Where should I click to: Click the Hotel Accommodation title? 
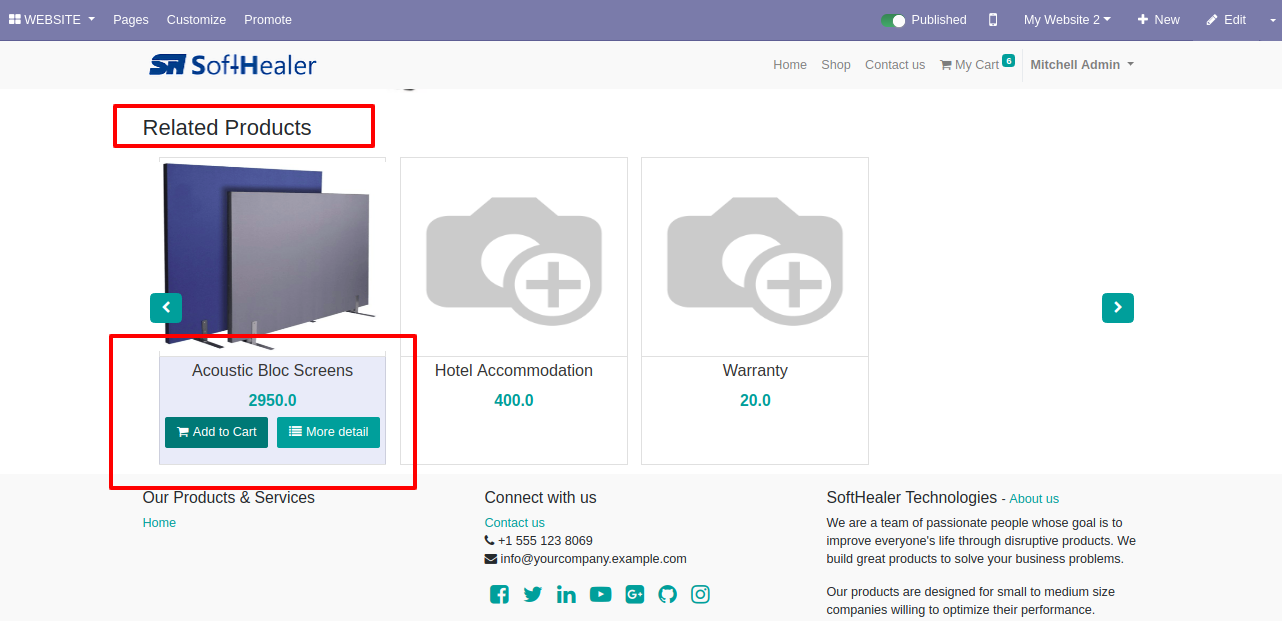click(514, 371)
